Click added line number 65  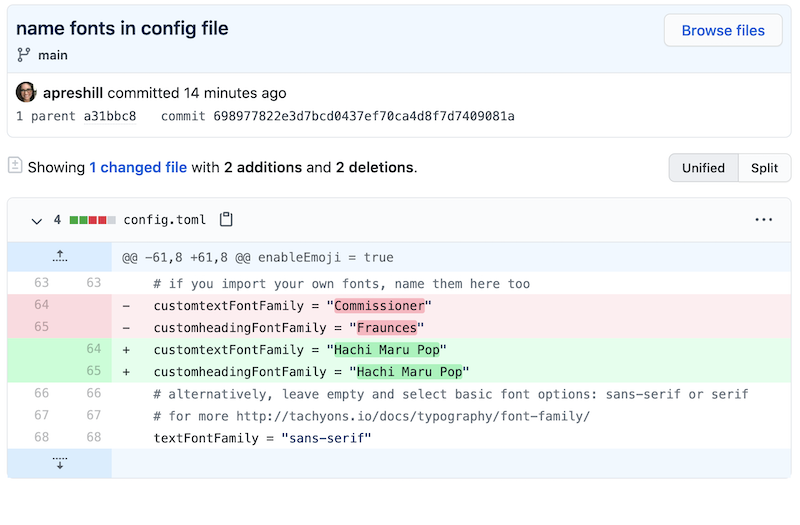click(93, 370)
